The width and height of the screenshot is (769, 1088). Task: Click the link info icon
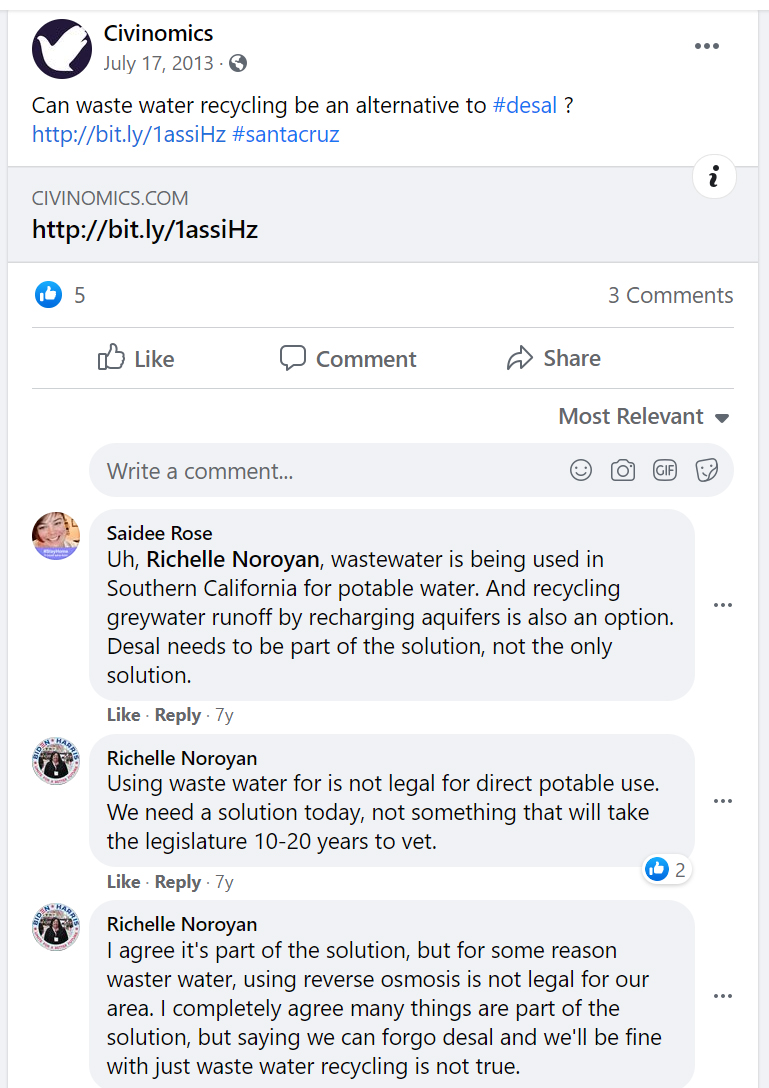(x=714, y=177)
